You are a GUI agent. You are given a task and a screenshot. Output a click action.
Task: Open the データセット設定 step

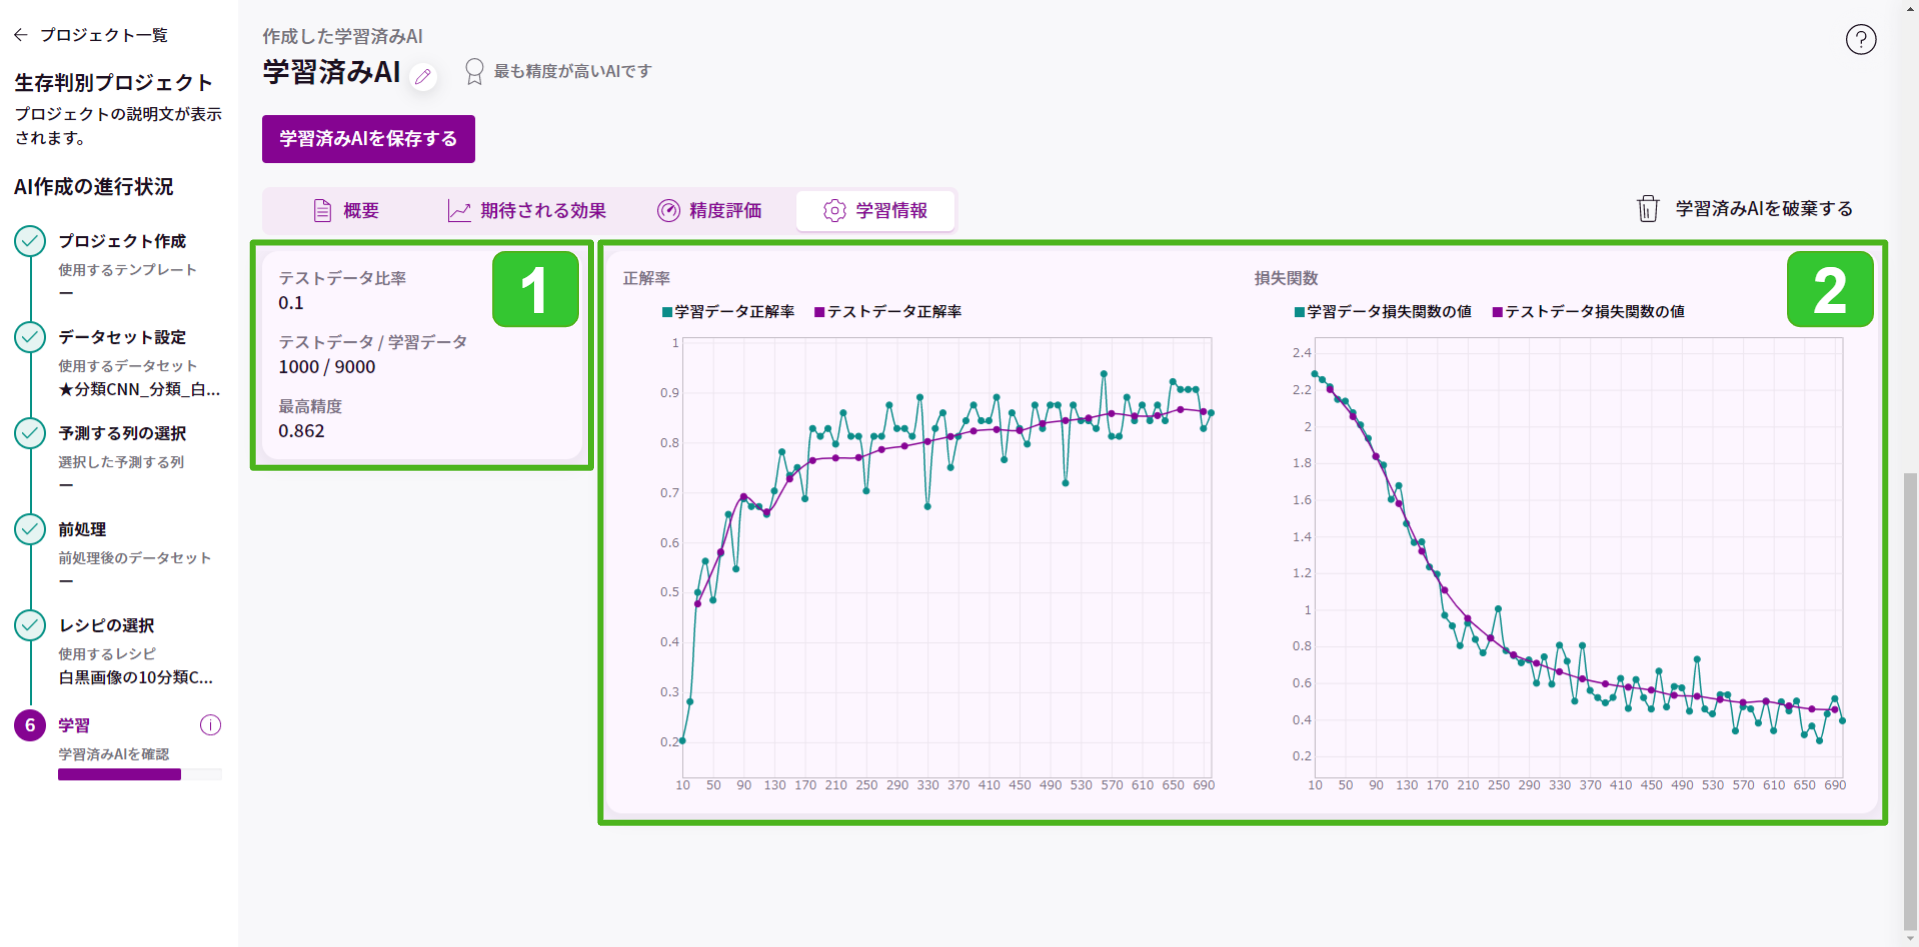coord(122,337)
